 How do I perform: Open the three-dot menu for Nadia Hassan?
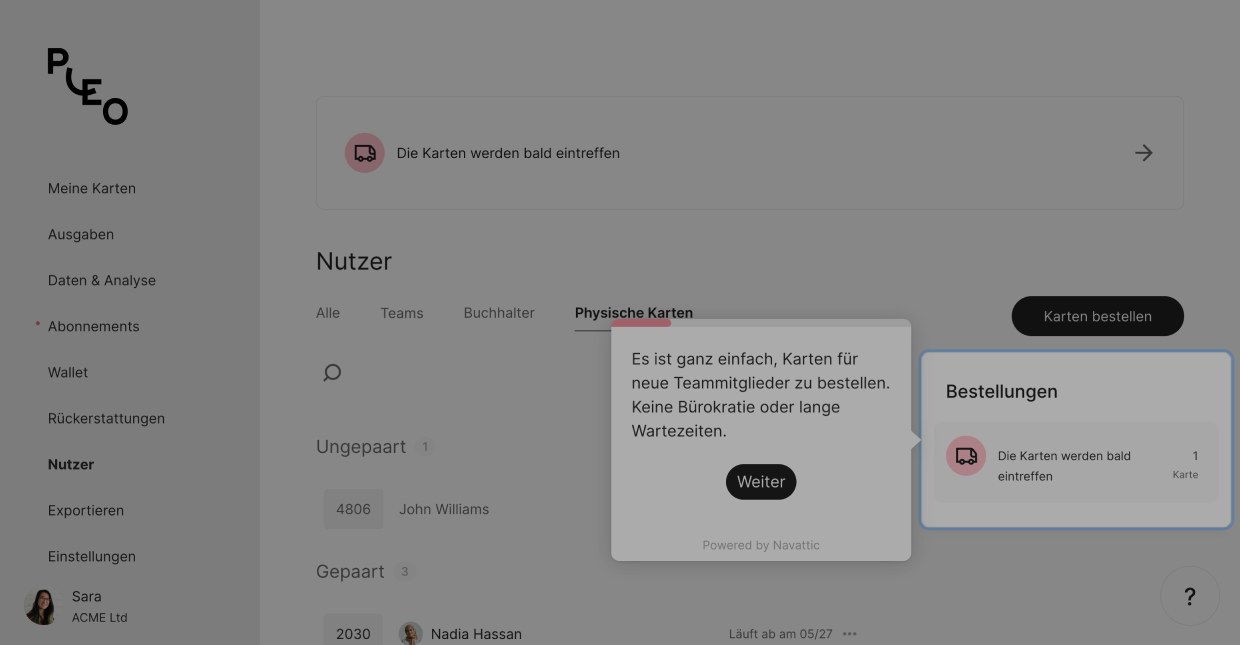click(x=850, y=634)
